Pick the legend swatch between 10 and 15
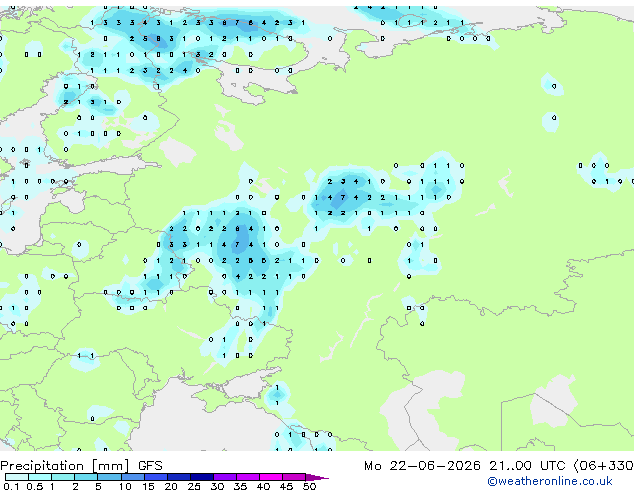The height and width of the screenshot is (490, 634). pyautogui.click(x=132, y=477)
